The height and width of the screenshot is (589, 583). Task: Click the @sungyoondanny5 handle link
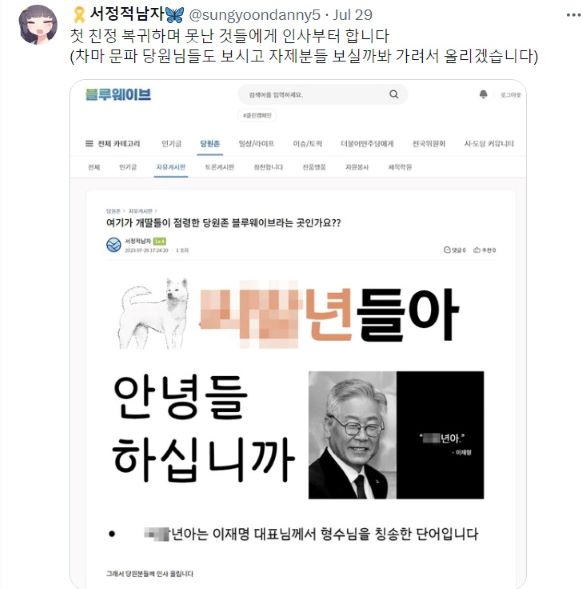point(255,15)
